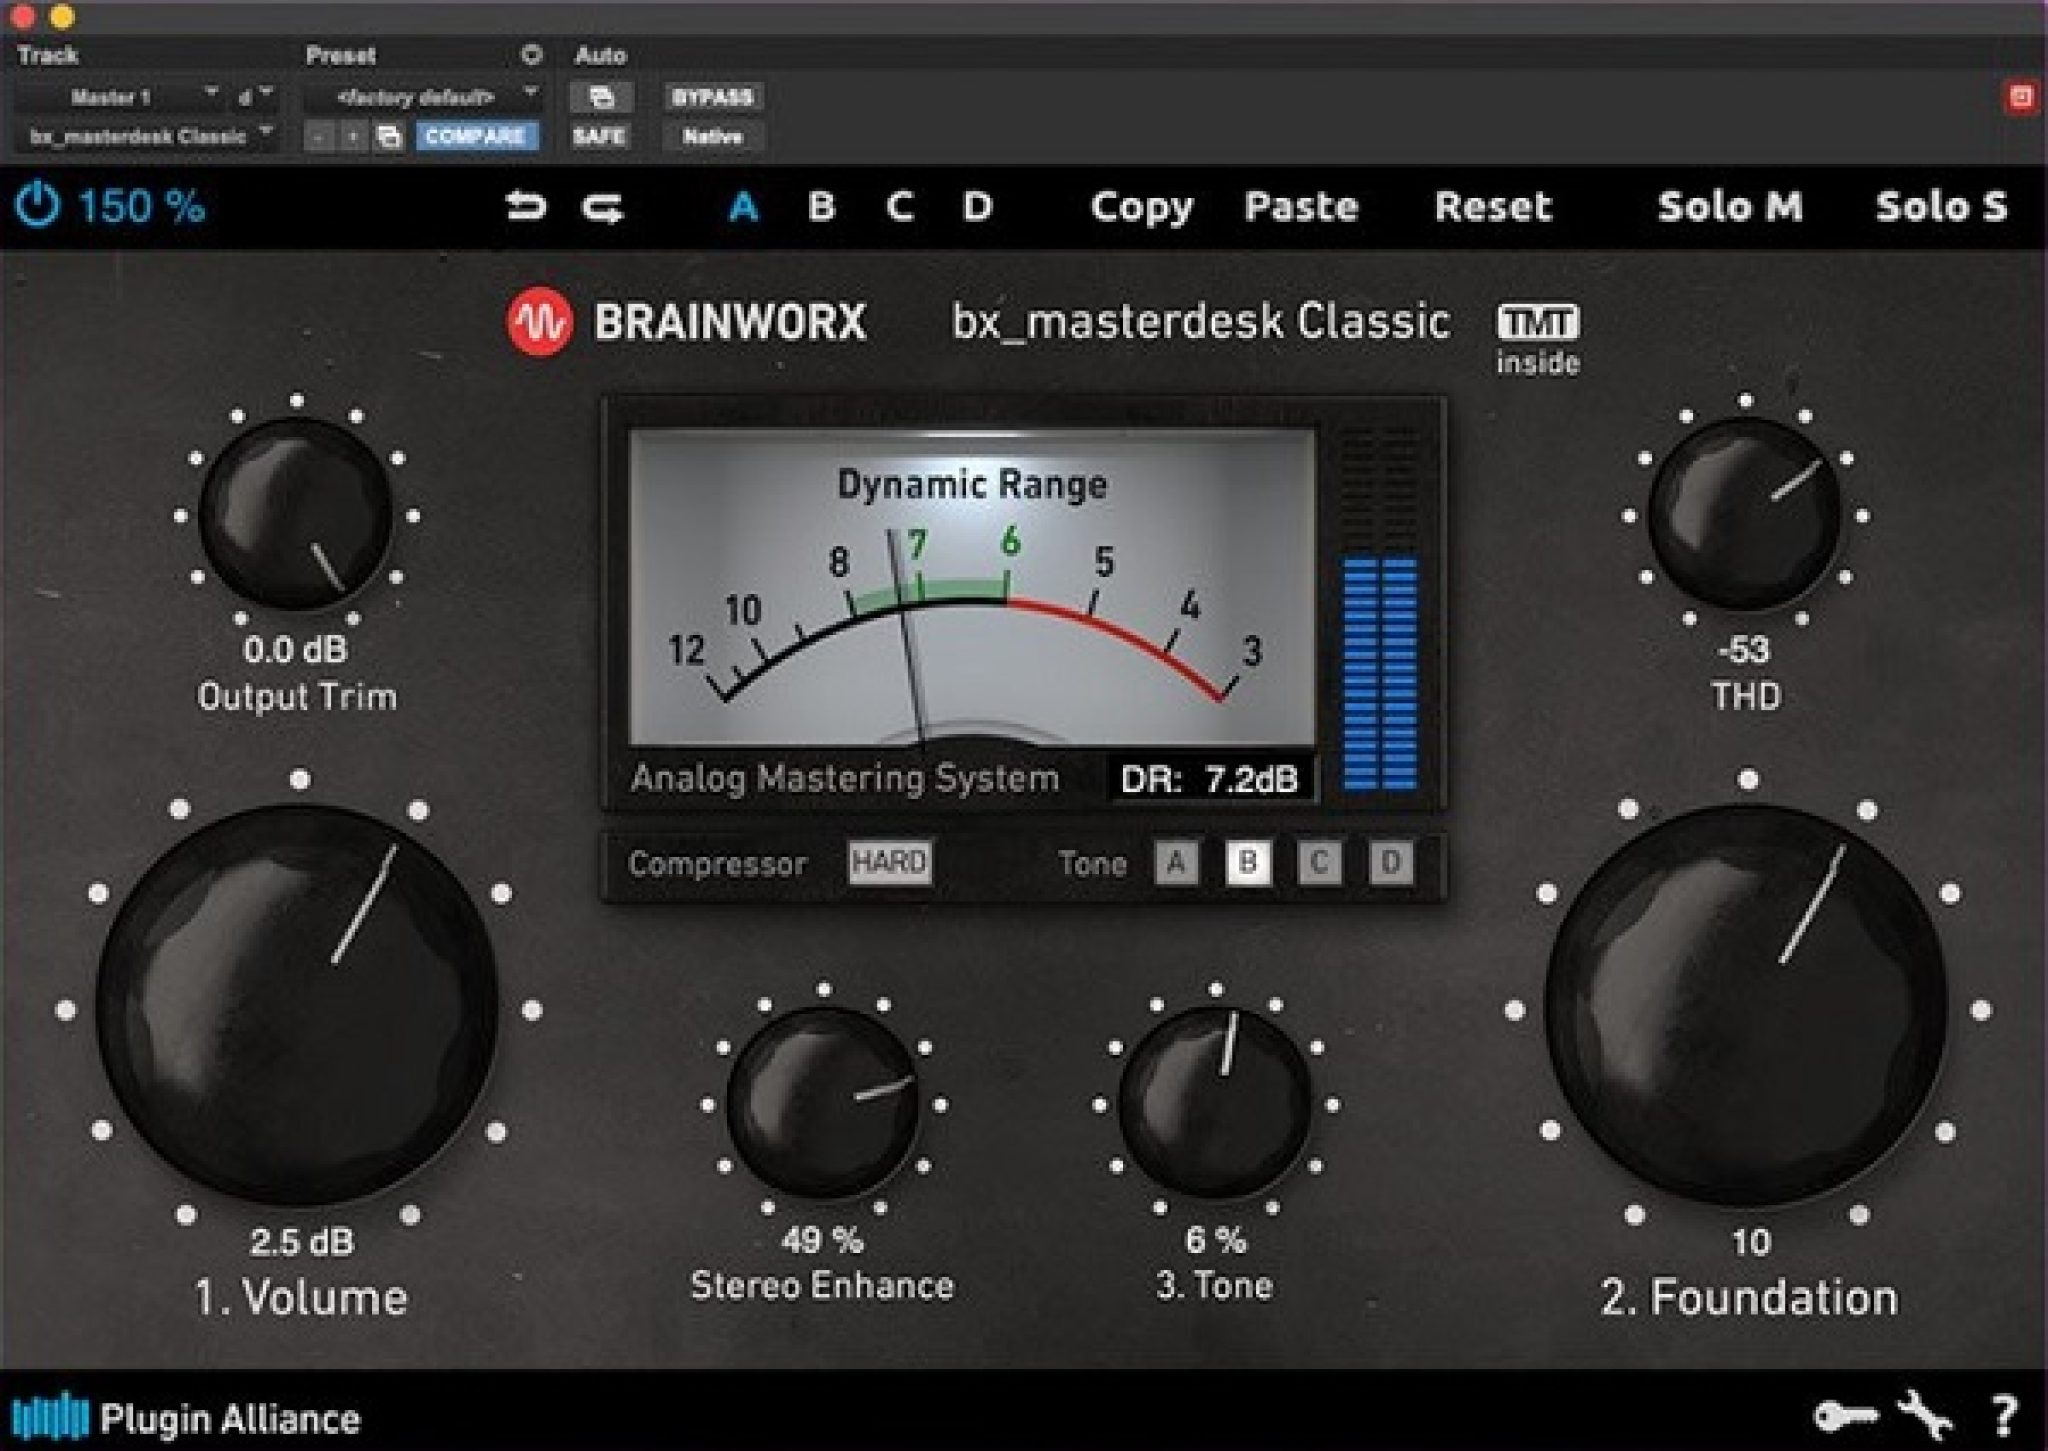Image resolution: width=2048 pixels, height=1451 pixels.
Task: Click the Brainworx red logo
Action: point(540,322)
